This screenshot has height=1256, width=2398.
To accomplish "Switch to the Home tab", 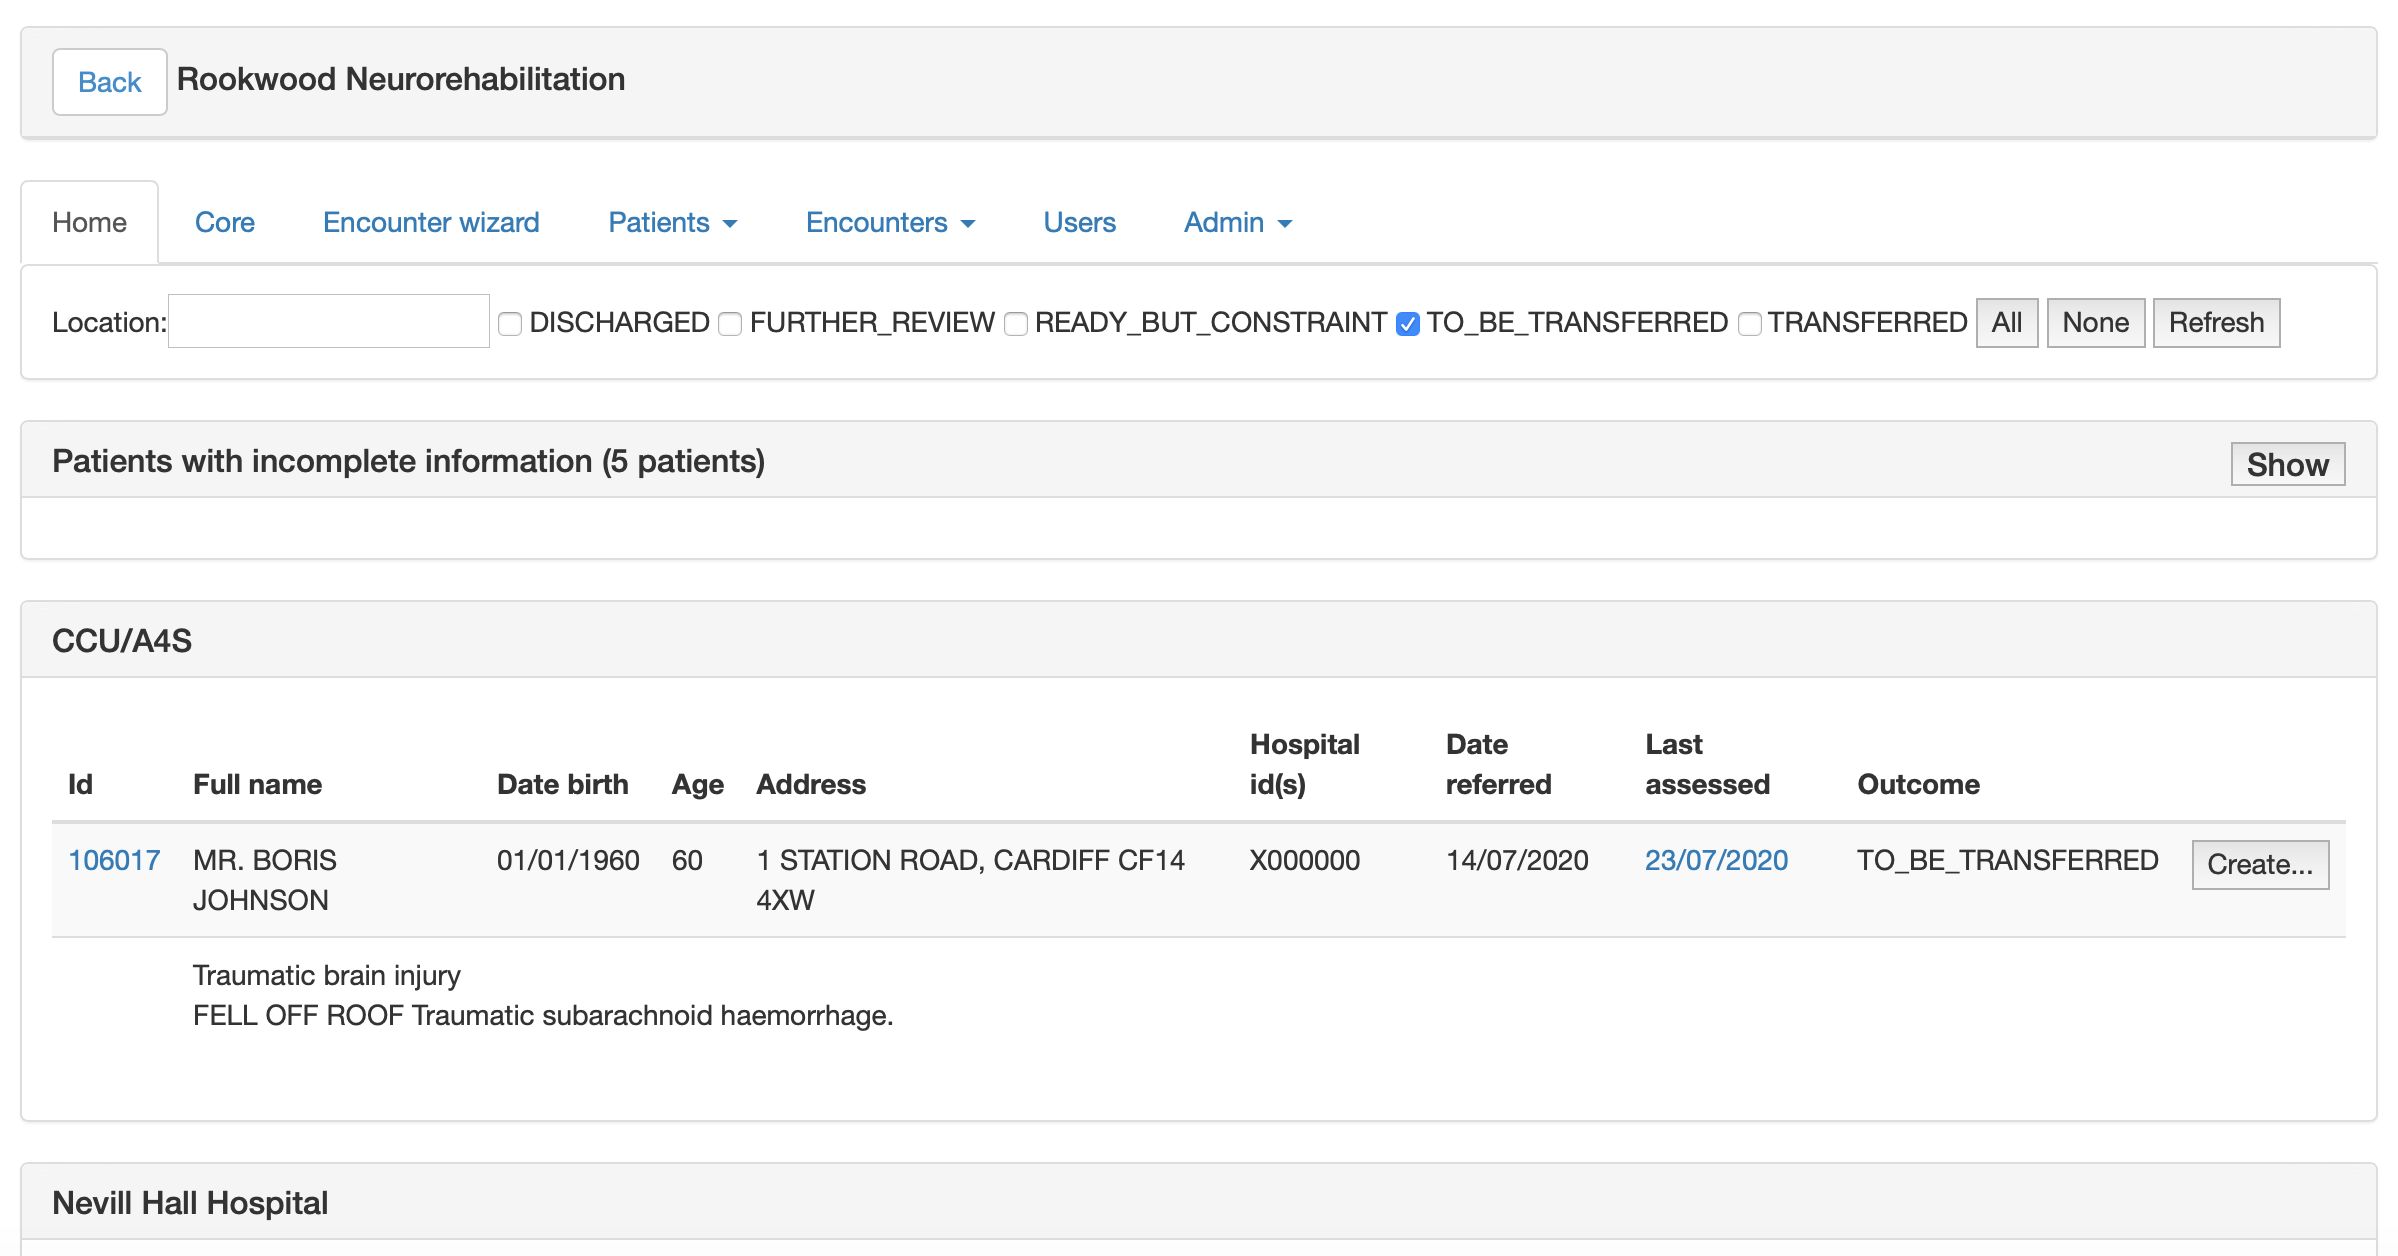I will 89,222.
